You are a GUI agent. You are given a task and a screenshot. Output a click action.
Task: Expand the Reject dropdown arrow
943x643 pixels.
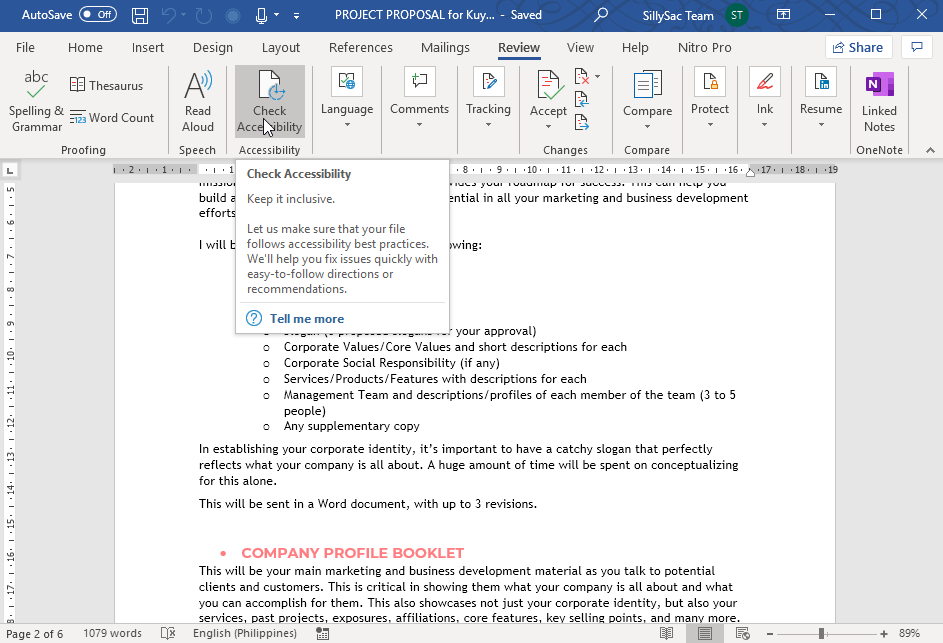click(597, 76)
